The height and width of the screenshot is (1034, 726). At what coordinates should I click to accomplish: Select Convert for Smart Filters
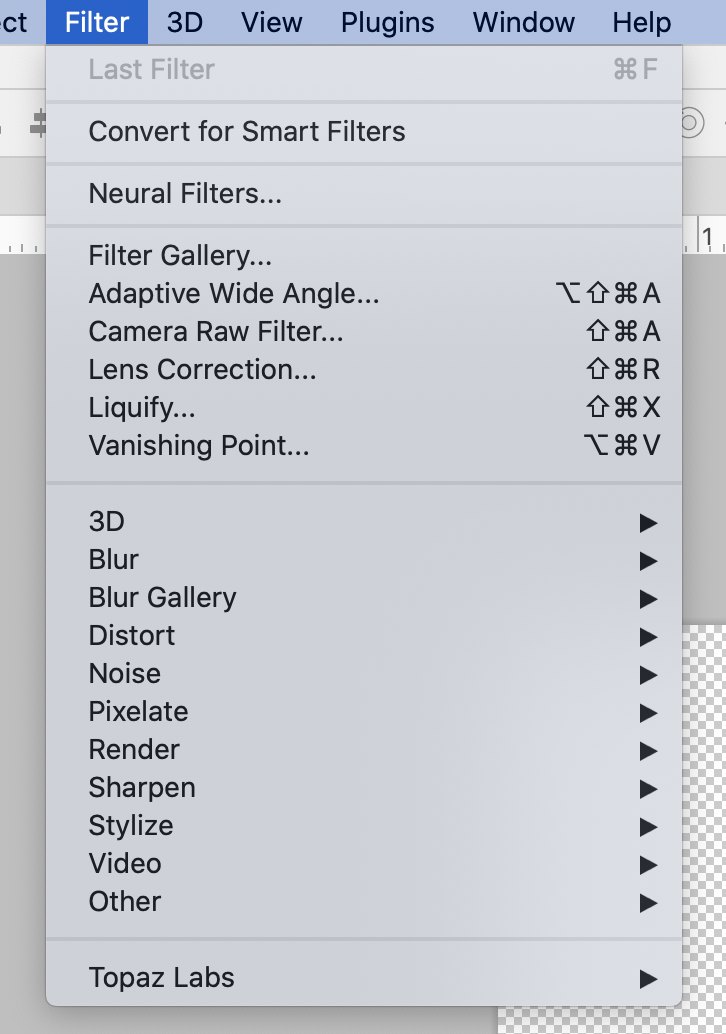click(364, 132)
